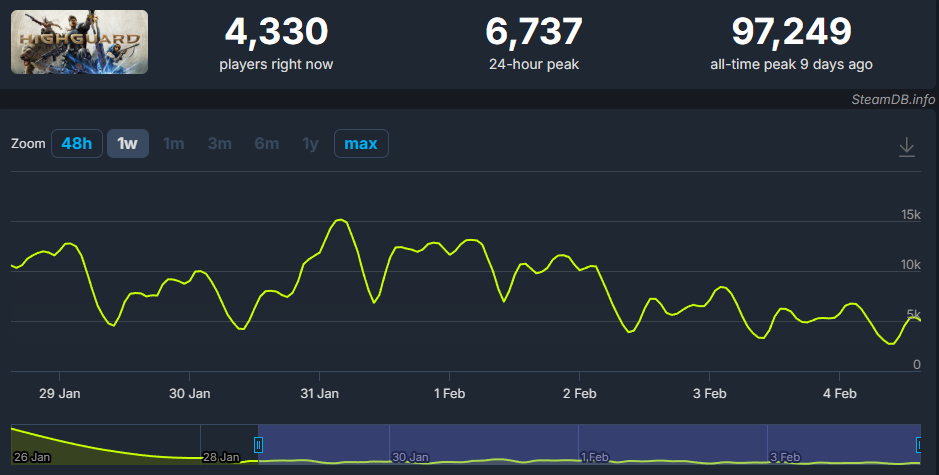Click the selected blue navigator range
The height and width of the screenshot is (475, 939).
[x=589, y=444]
